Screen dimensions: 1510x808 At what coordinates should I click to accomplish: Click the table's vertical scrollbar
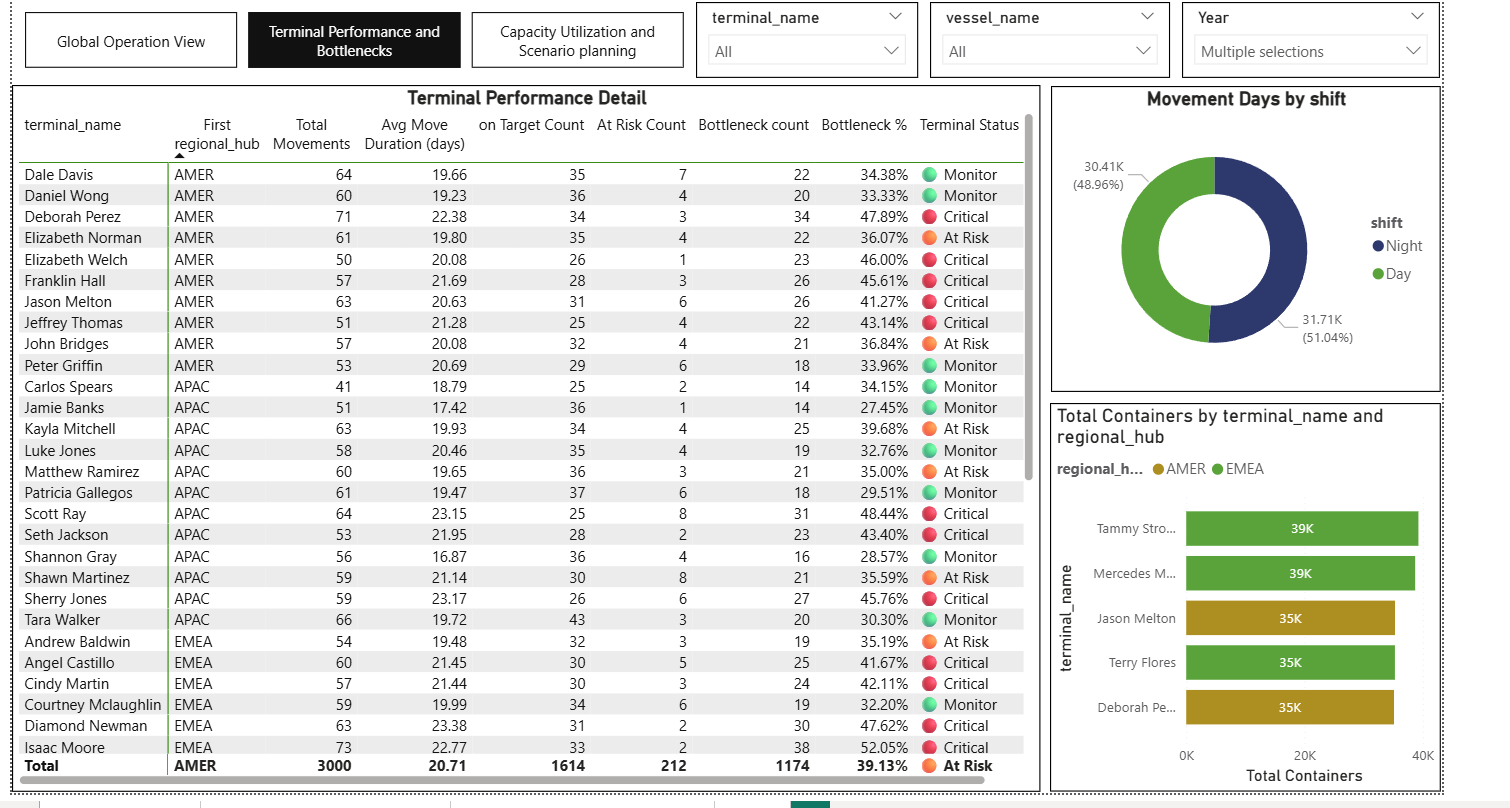tap(1029, 300)
